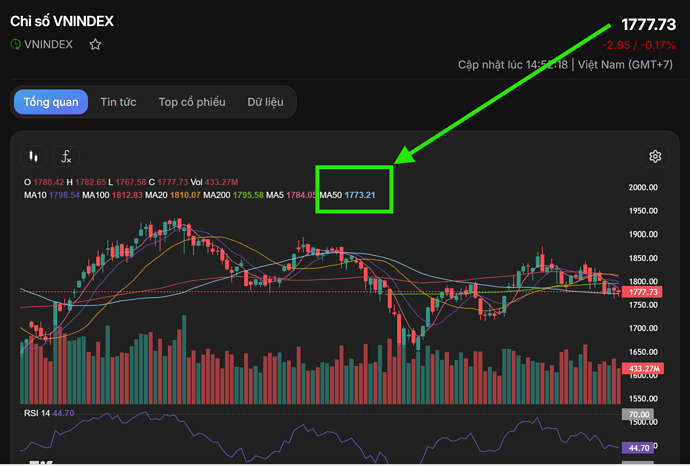Open the fx indicators menu
This screenshot has width=690, height=466.
tap(66, 156)
